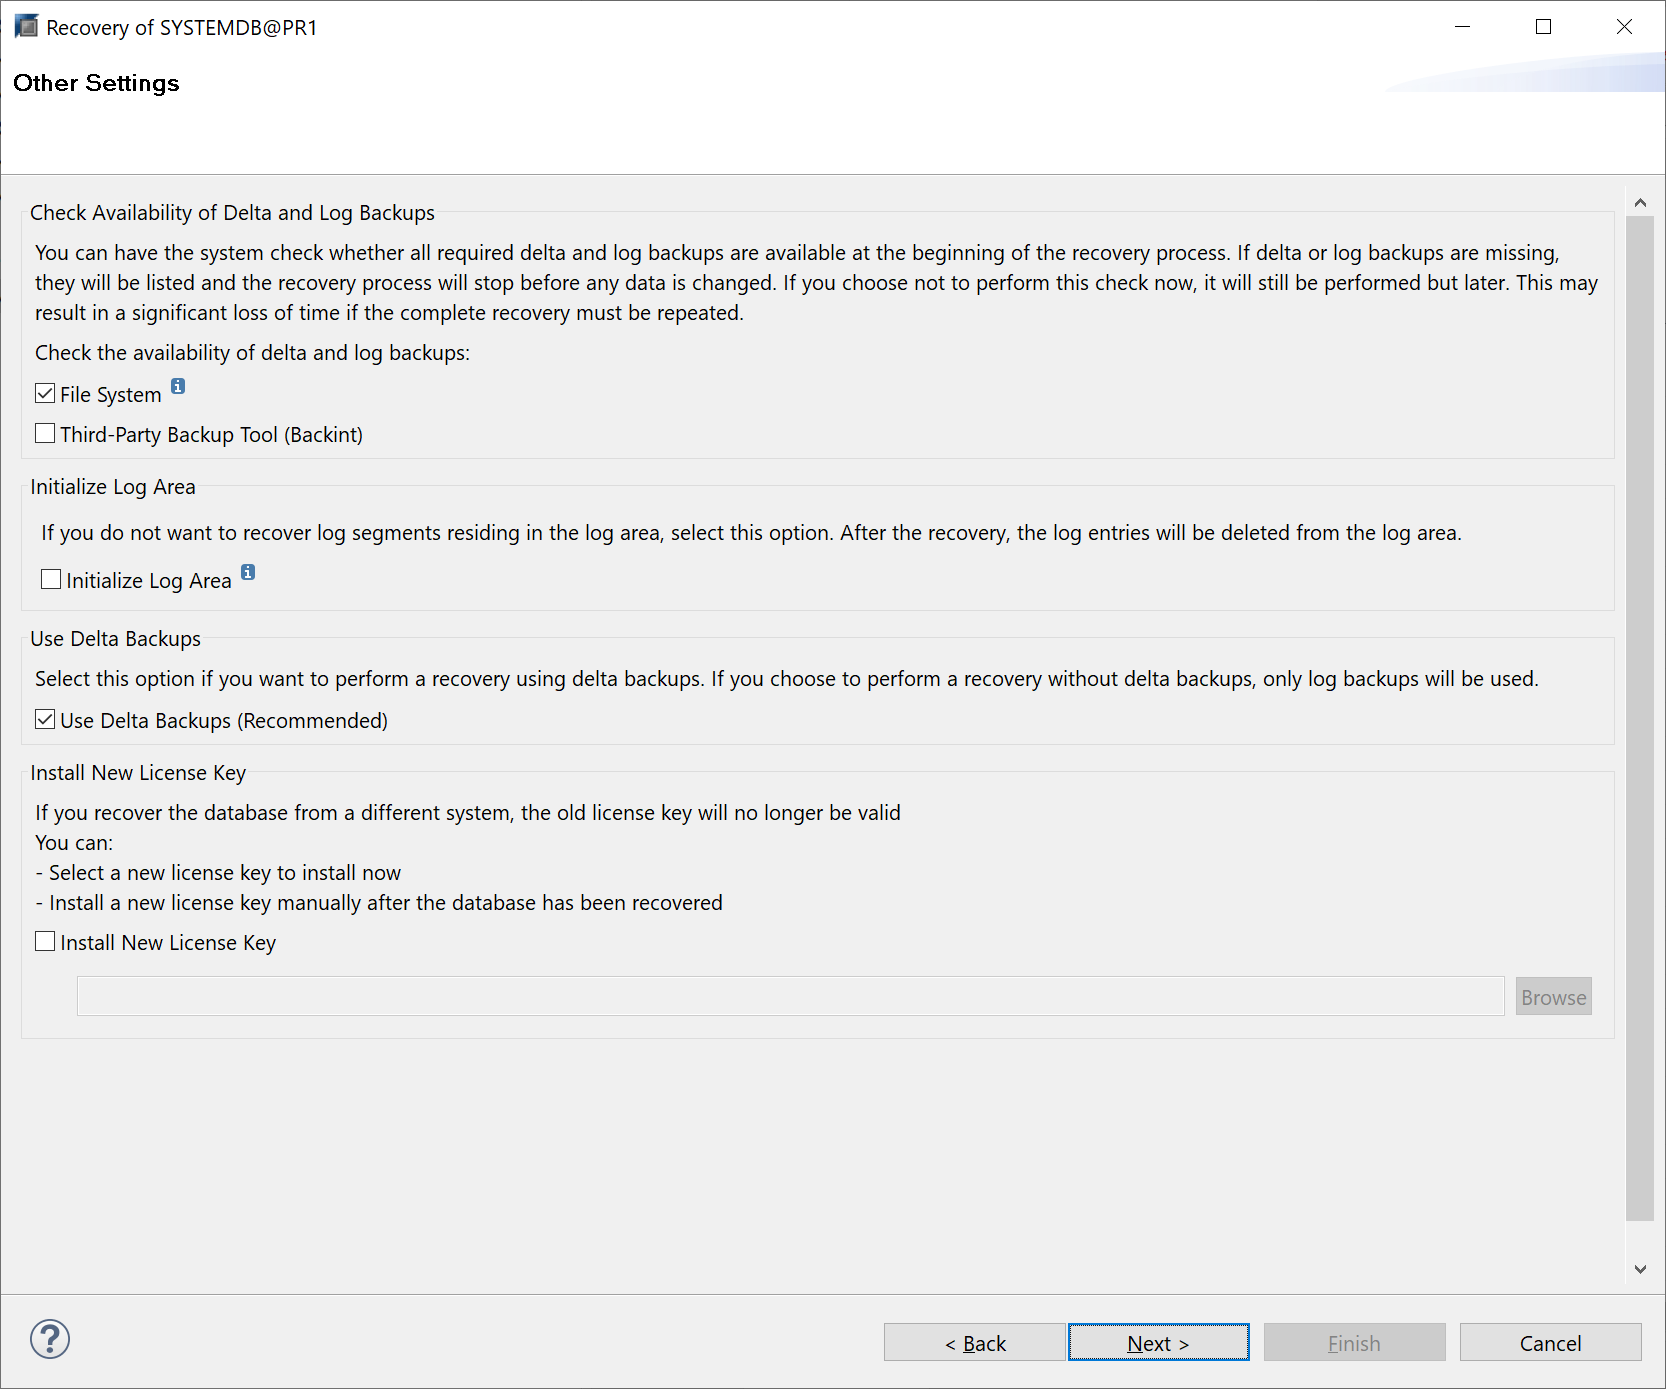
Task: Uncheck the File System checkbox
Action: [45, 394]
